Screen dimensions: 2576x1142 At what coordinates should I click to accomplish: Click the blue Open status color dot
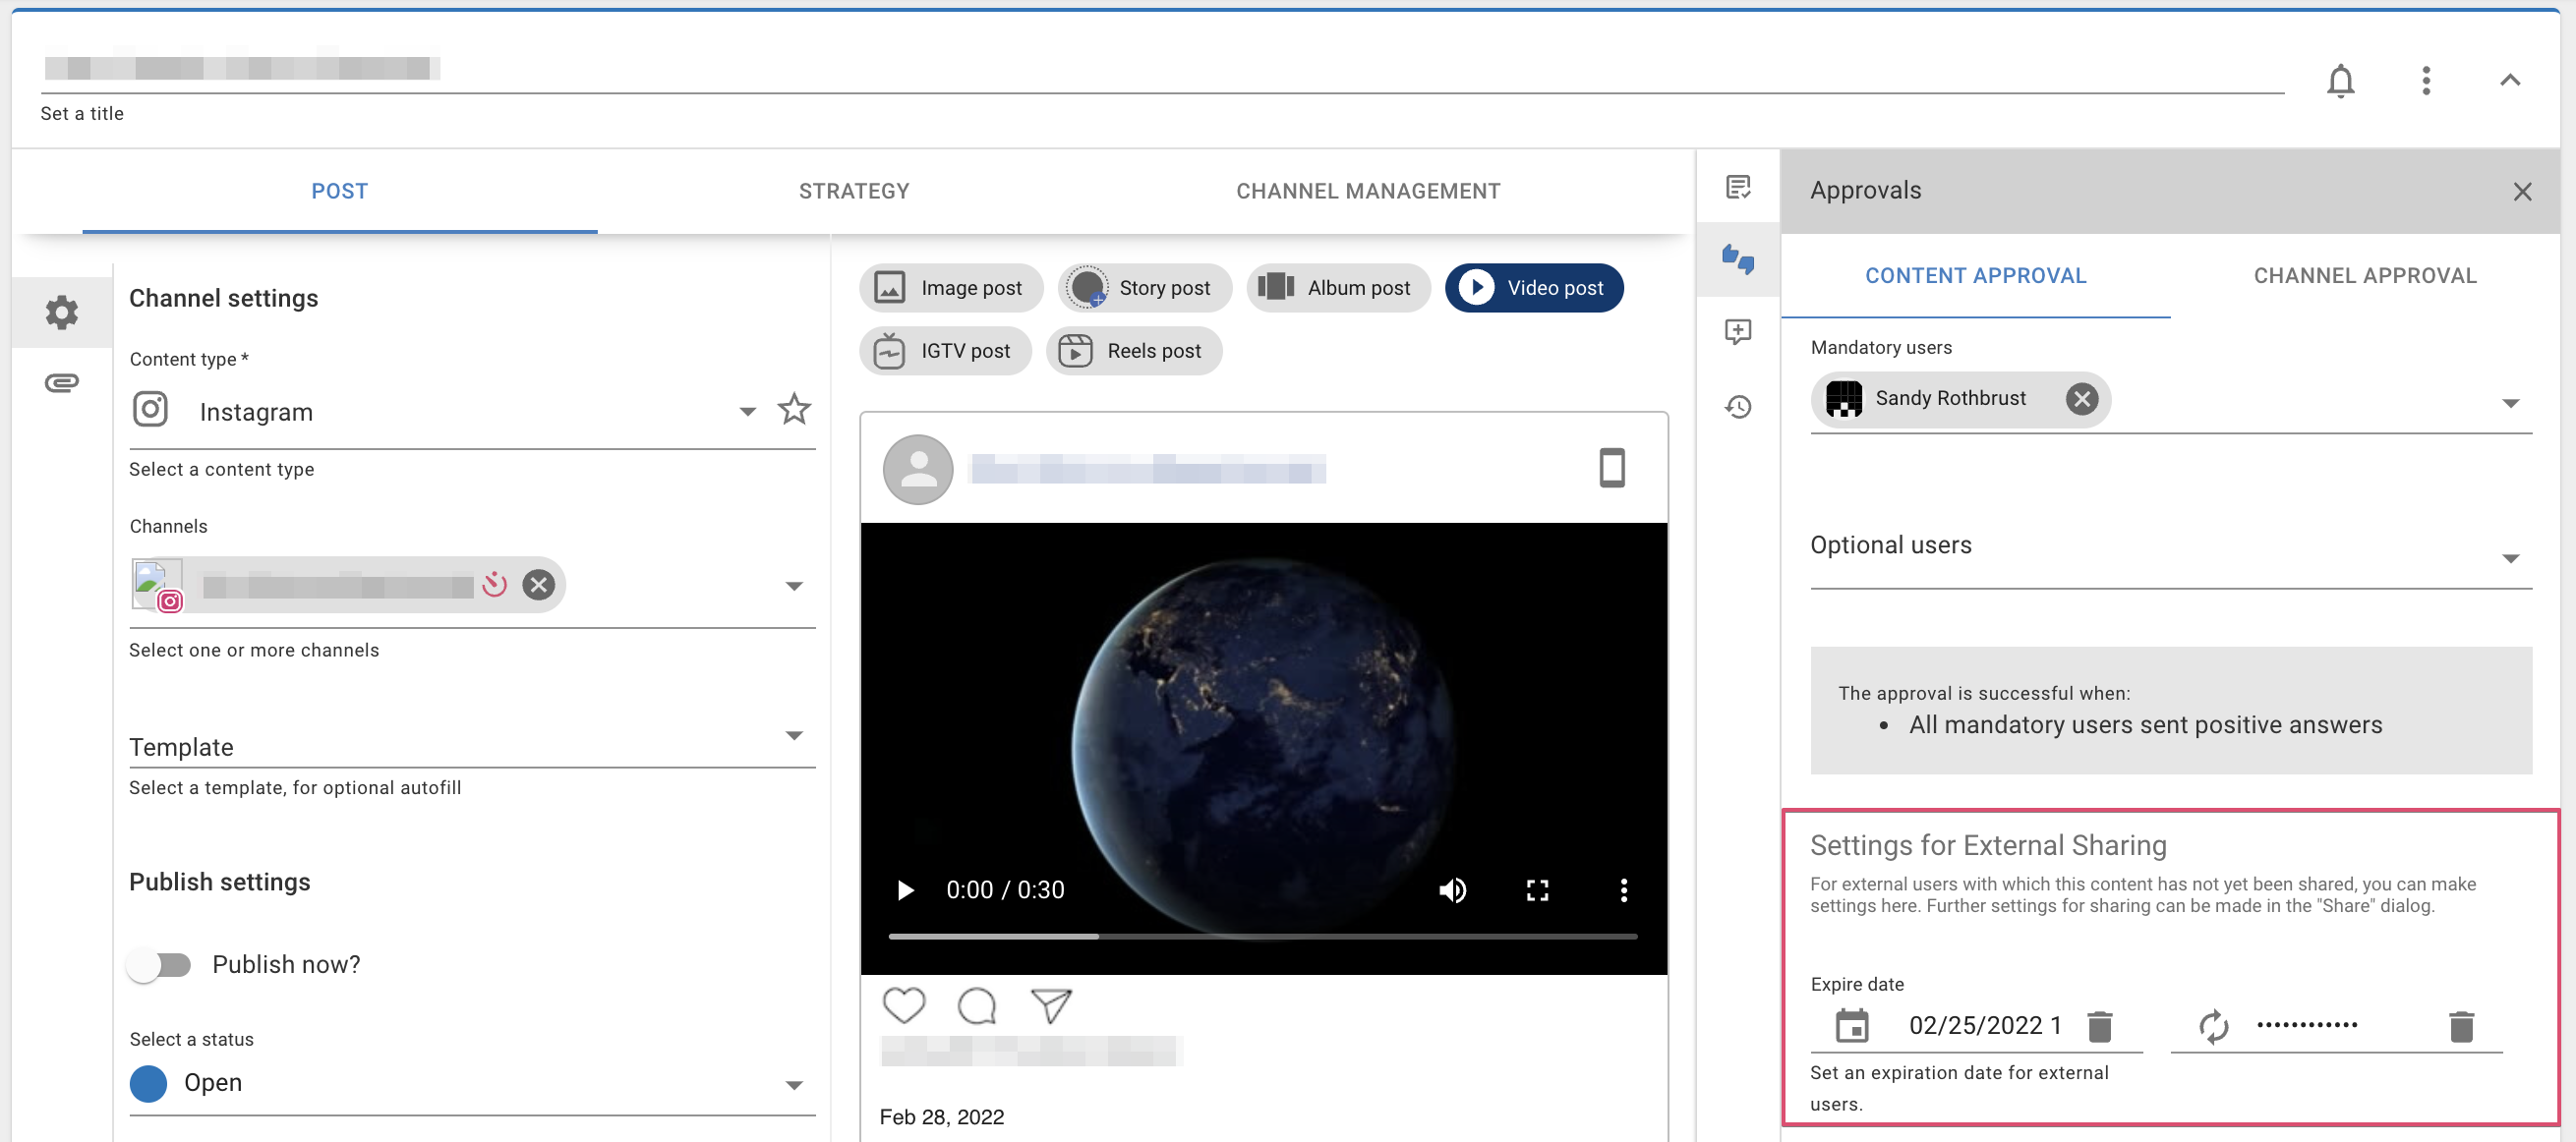[x=148, y=1083]
